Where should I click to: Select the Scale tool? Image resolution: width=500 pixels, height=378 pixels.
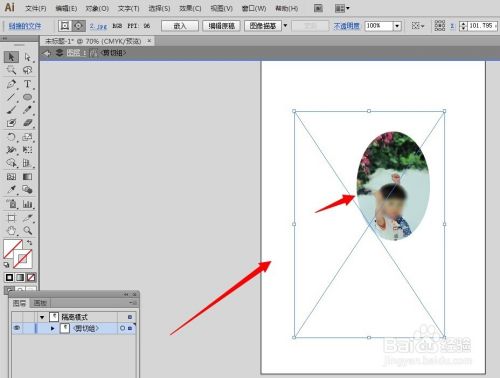click(28, 137)
